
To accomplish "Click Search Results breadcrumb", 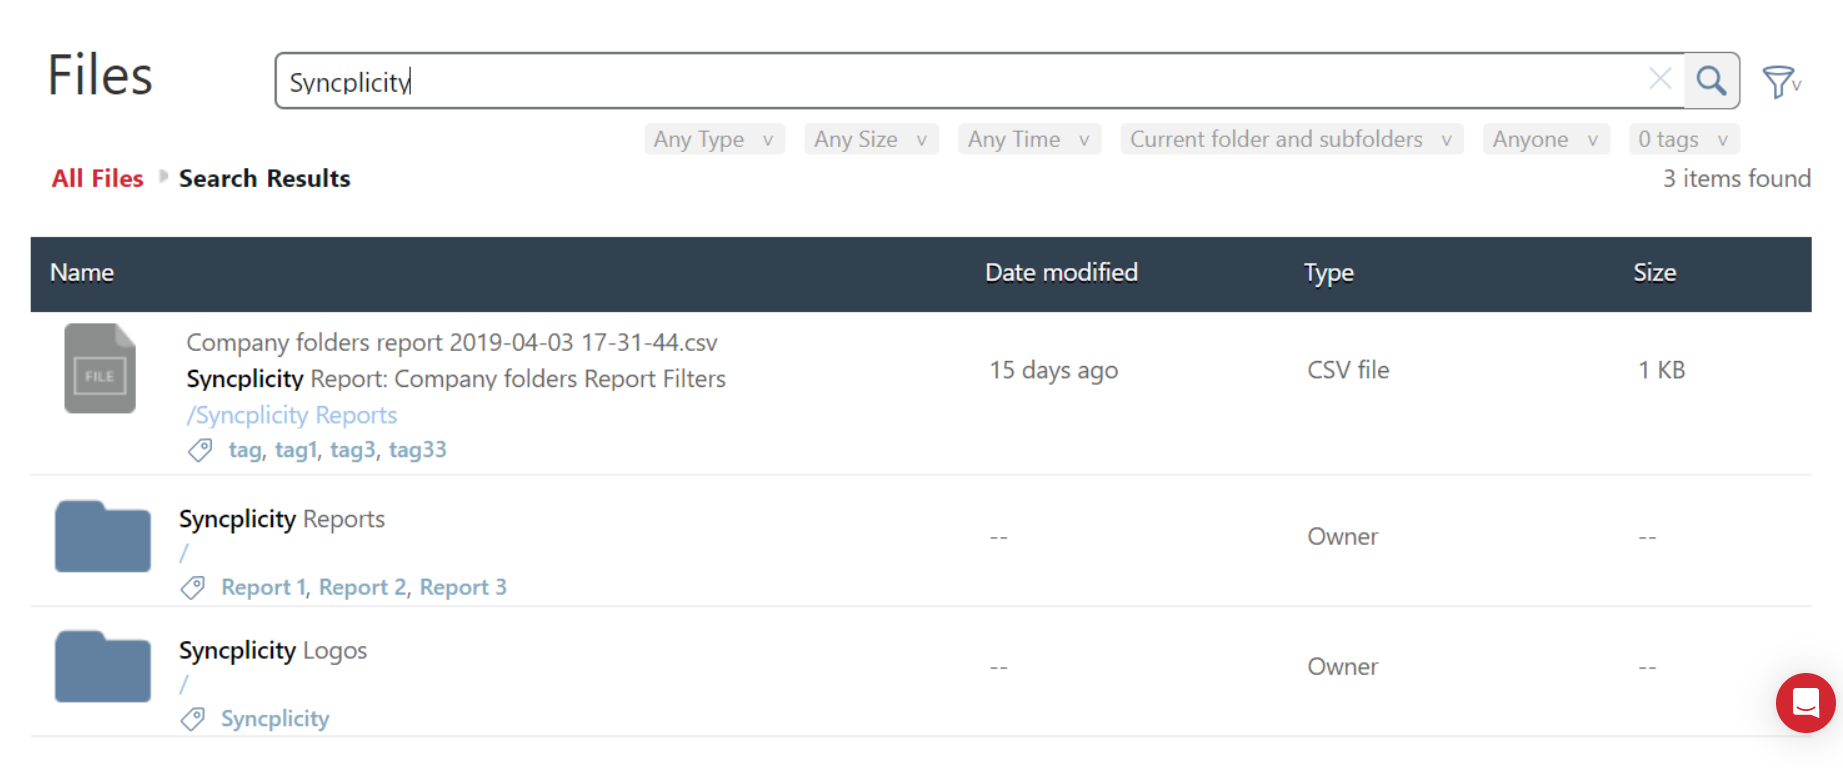I will pos(265,179).
